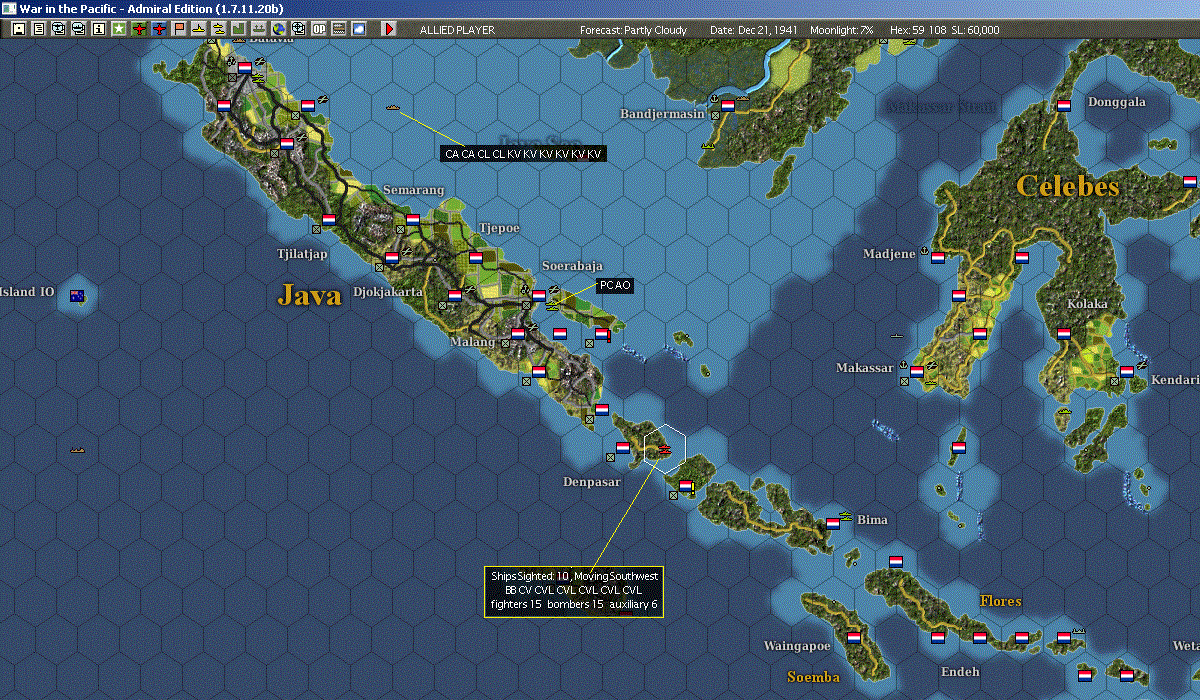Select the task force icon north of Java
Image resolution: width=1200 pixels, height=700 pixels.
(392, 107)
